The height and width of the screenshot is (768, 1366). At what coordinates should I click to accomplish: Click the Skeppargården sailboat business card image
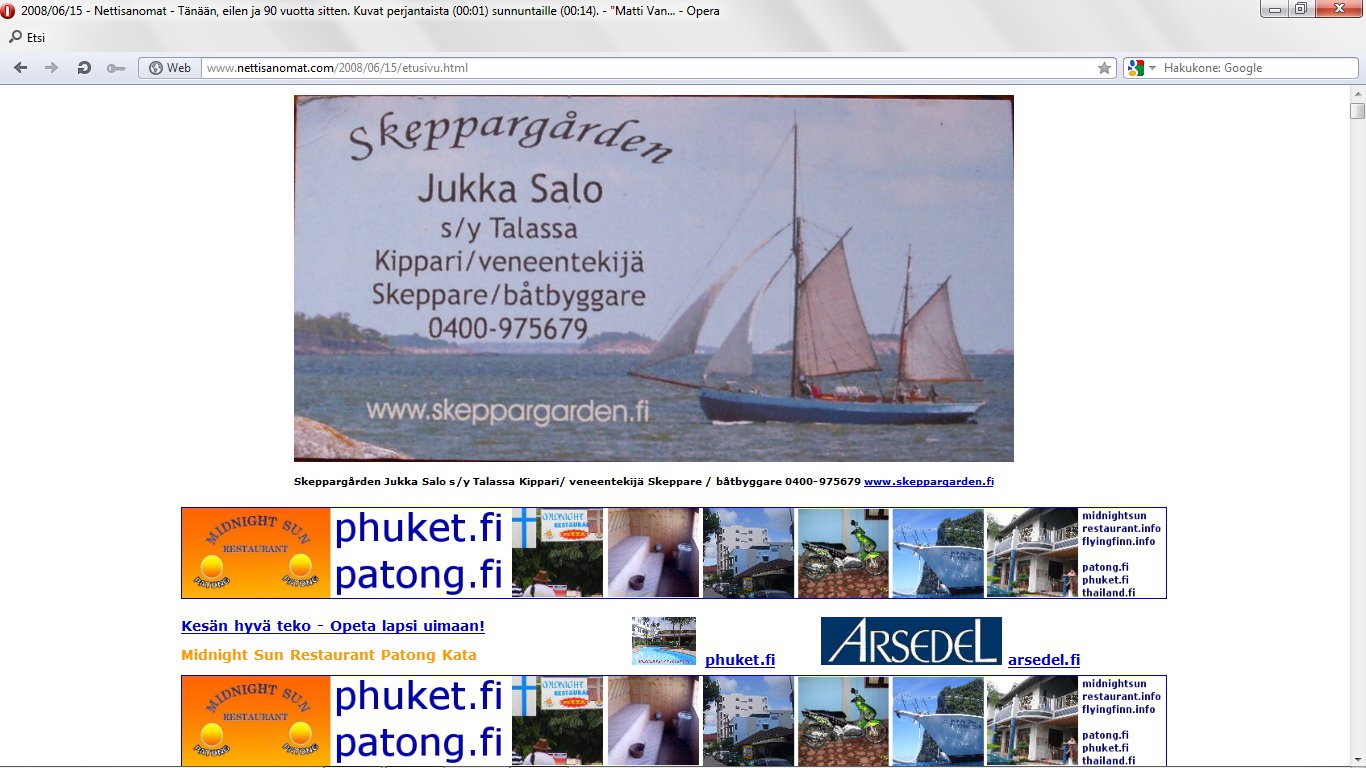(x=653, y=278)
